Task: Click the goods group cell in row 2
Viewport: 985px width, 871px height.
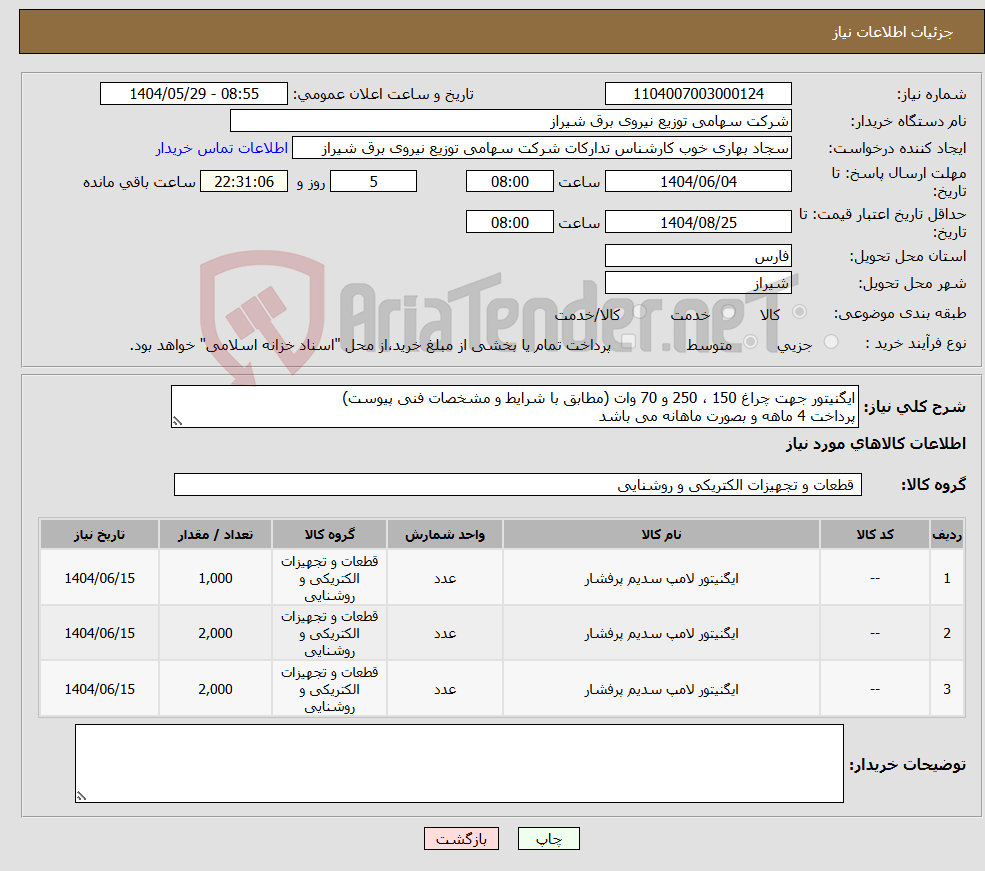Action: 329,633
